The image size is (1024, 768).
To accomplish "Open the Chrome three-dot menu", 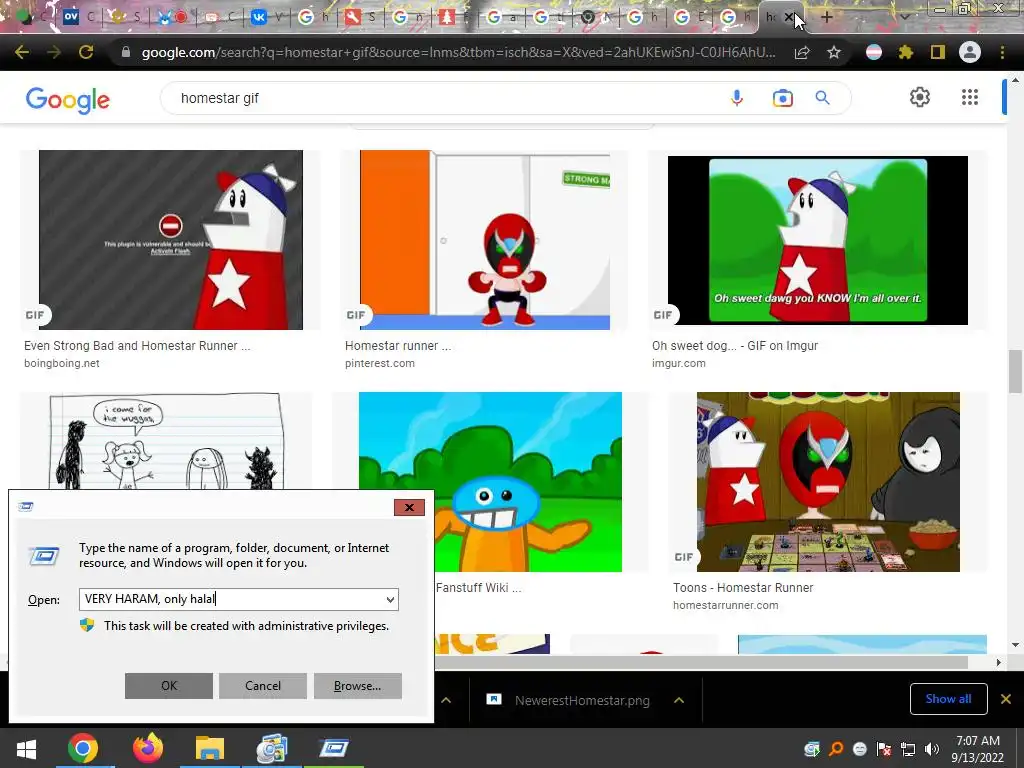I will [1002, 52].
